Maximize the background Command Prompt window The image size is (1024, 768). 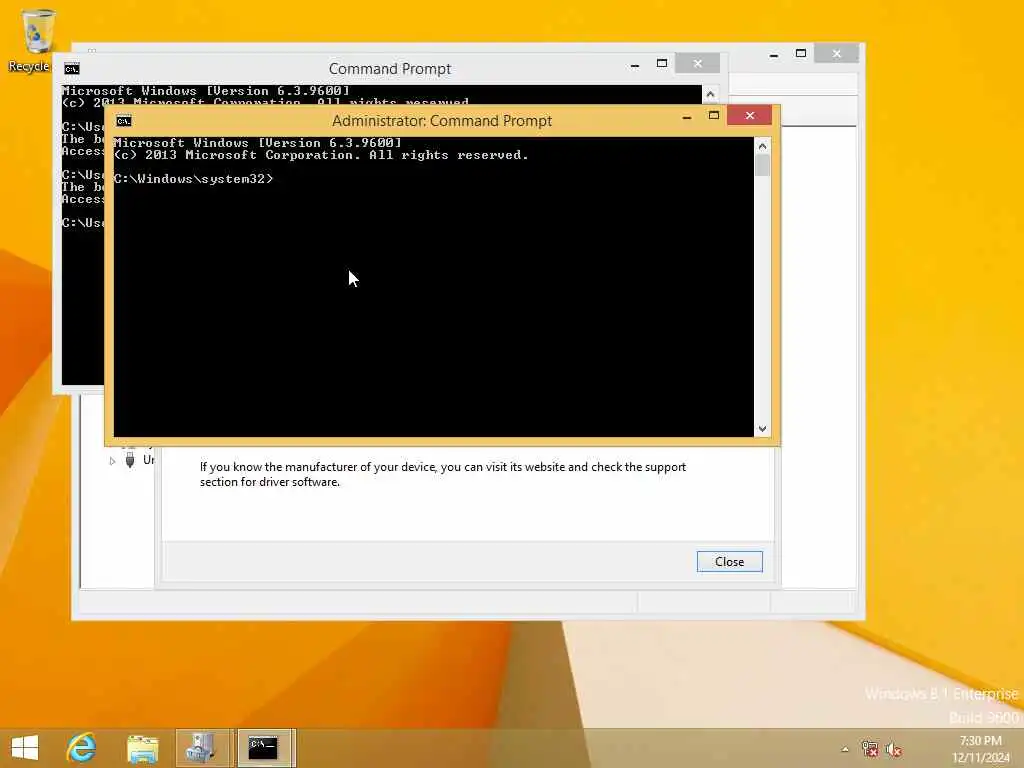pyautogui.click(x=662, y=63)
